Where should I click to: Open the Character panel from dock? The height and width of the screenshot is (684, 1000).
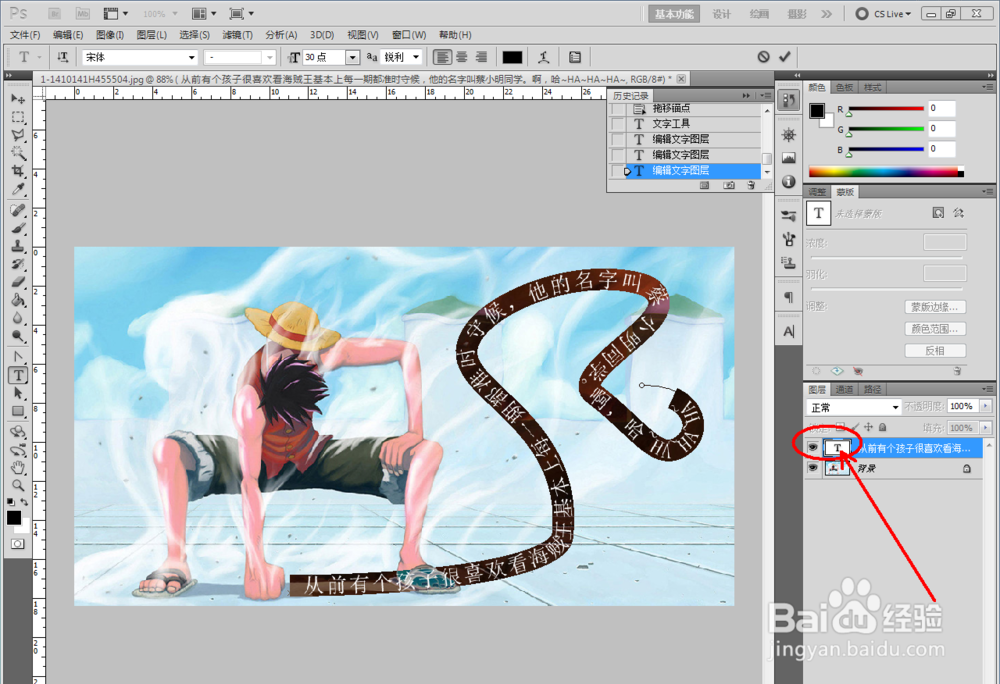pos(789,331)
